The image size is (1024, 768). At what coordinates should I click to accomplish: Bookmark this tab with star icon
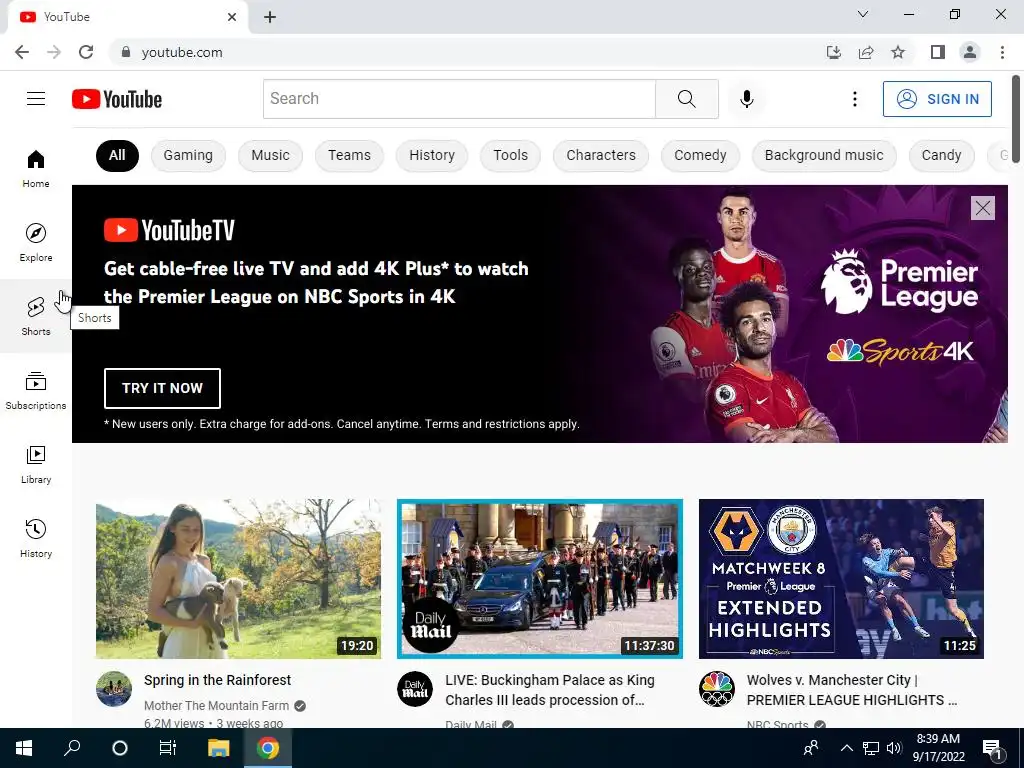coord(898,52)
